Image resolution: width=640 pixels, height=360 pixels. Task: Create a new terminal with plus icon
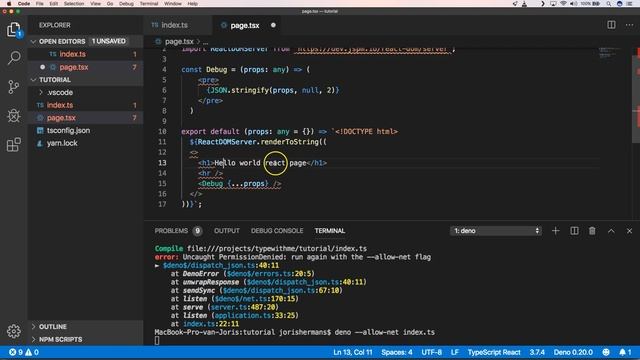pyautogui.click(x=556, y=231)
